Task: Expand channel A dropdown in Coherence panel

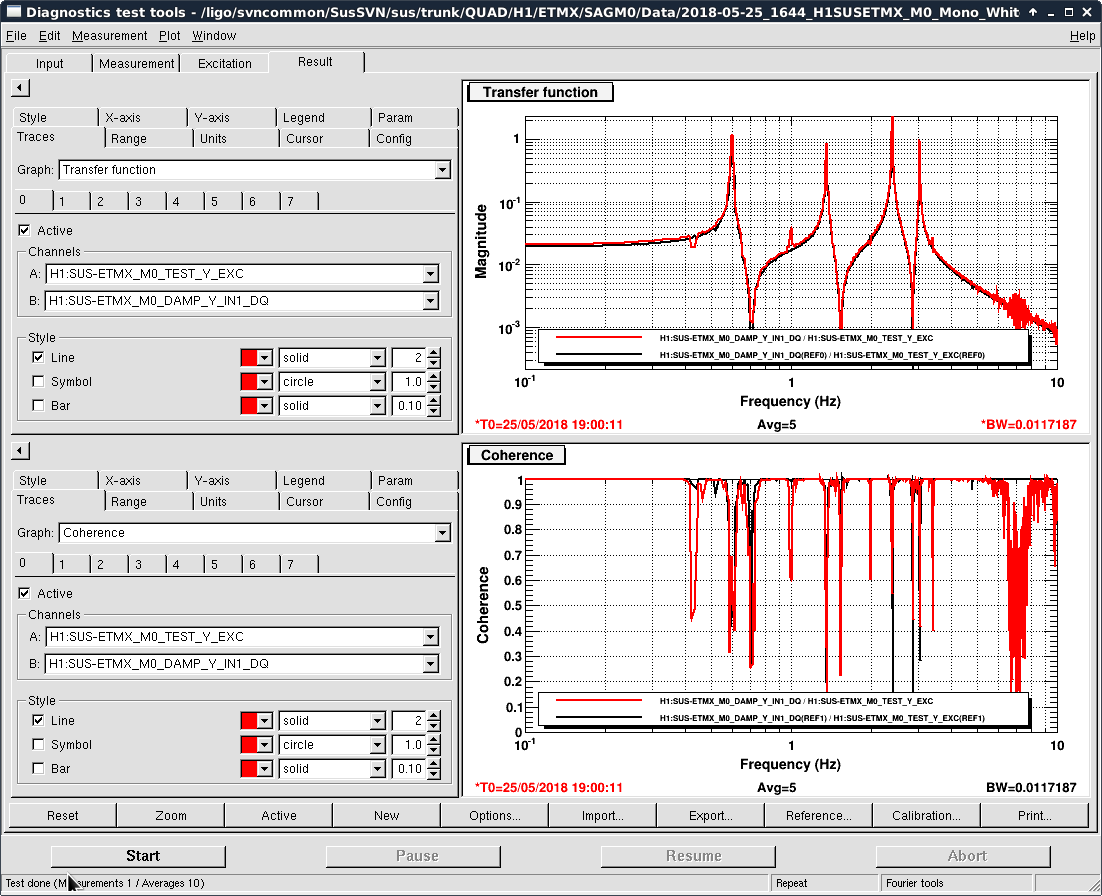Action: [430, 637]
